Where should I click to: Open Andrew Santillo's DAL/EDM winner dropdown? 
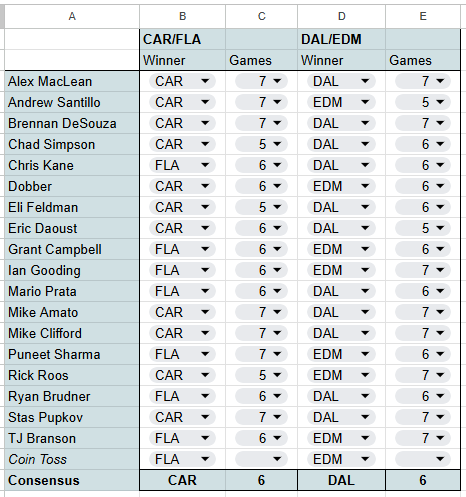tap(341, 102)
